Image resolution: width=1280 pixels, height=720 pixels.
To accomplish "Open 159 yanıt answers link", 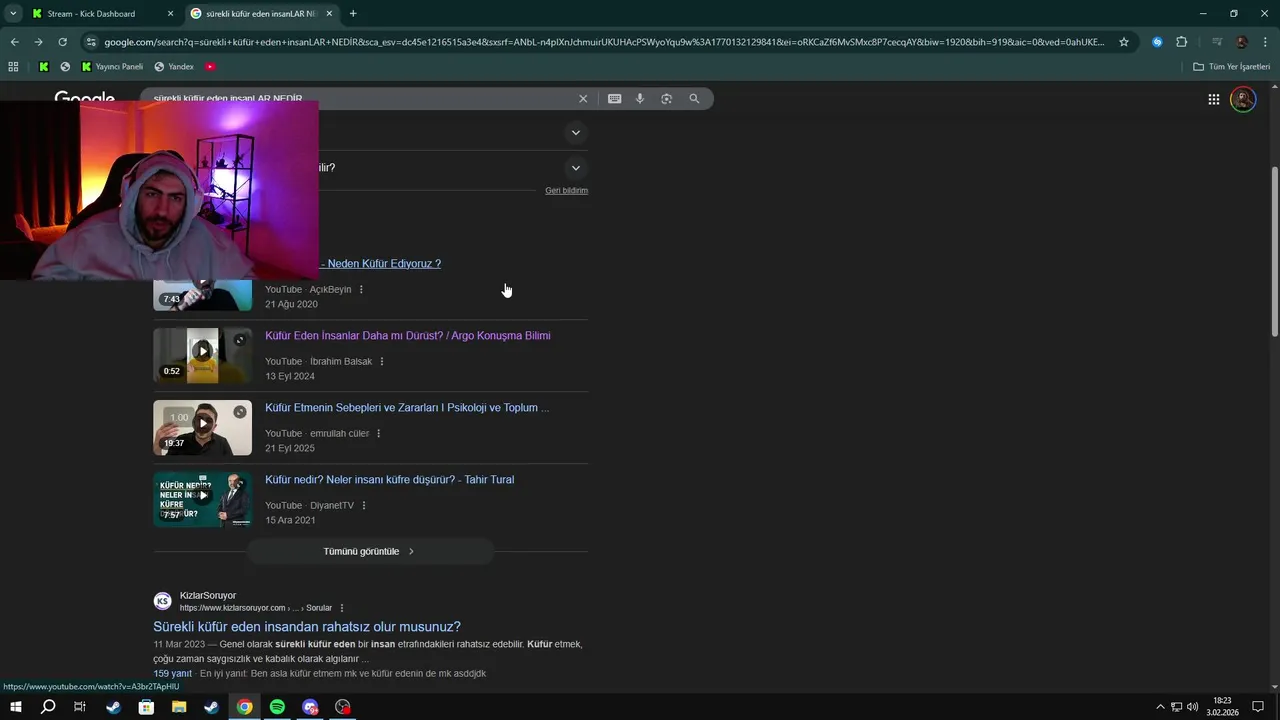I will point(172,674).
